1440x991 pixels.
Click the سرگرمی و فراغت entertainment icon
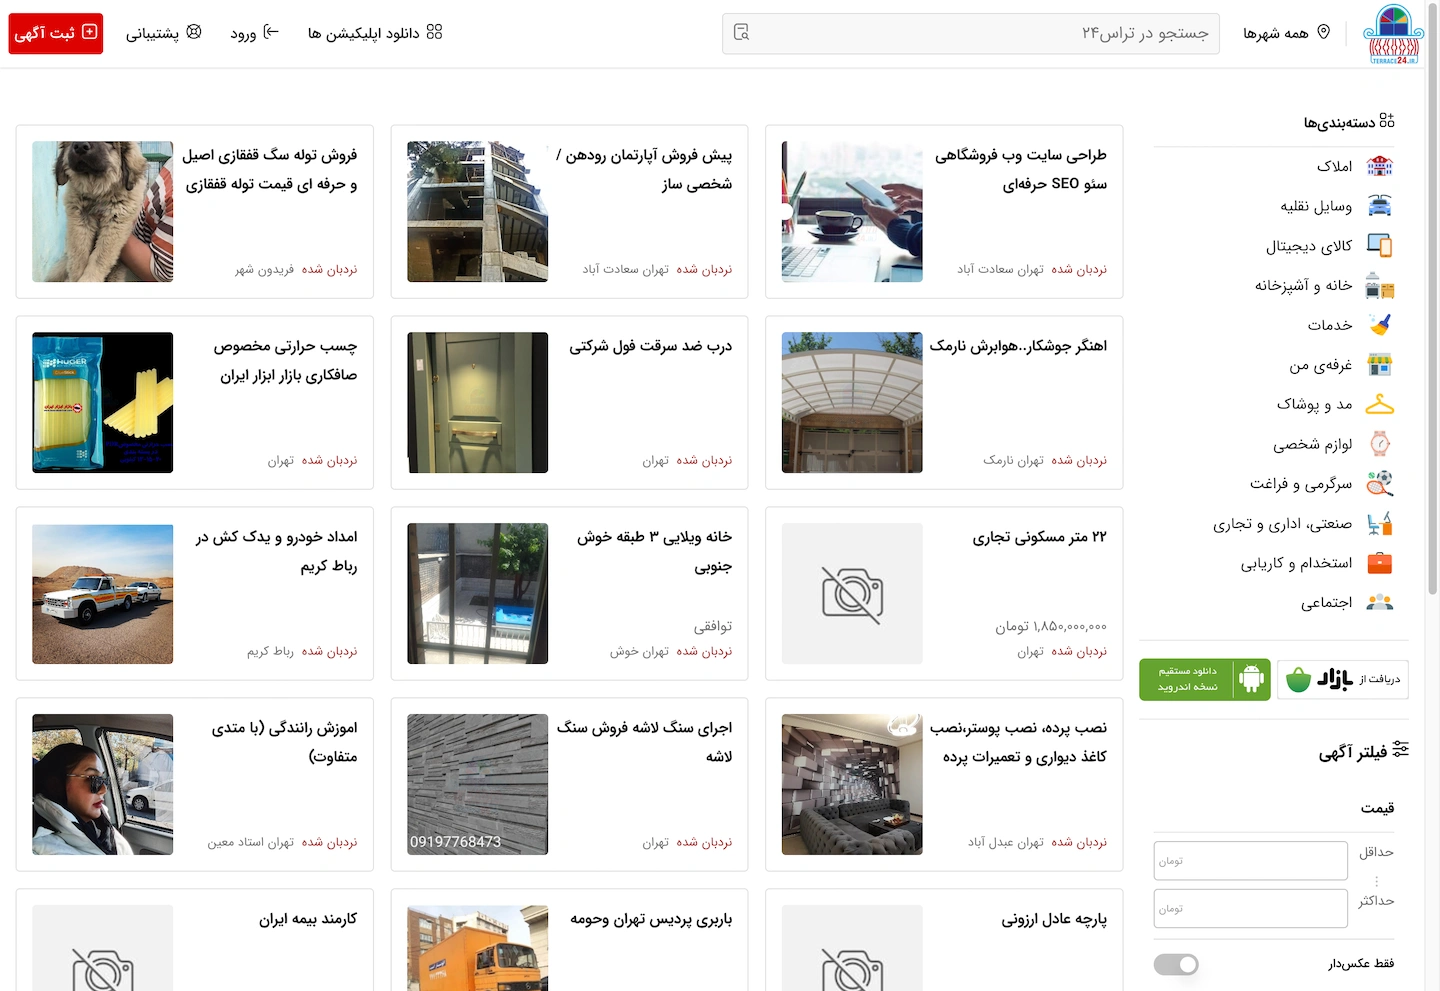(1380, 484)
